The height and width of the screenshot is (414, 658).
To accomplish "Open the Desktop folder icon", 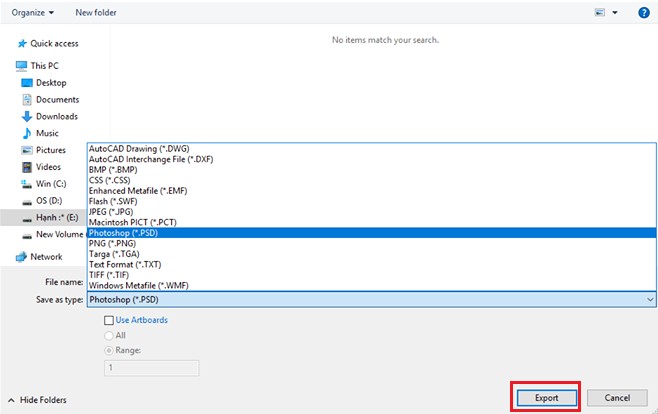I will [27, 83].
